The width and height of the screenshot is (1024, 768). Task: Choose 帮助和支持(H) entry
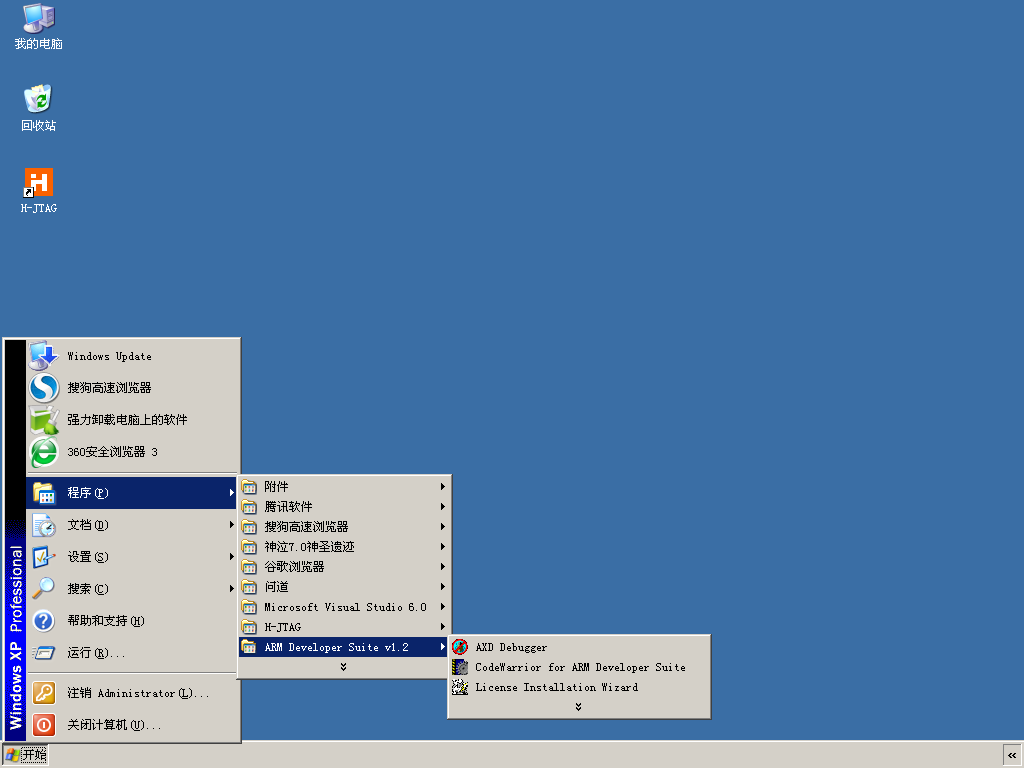[133, 621]
